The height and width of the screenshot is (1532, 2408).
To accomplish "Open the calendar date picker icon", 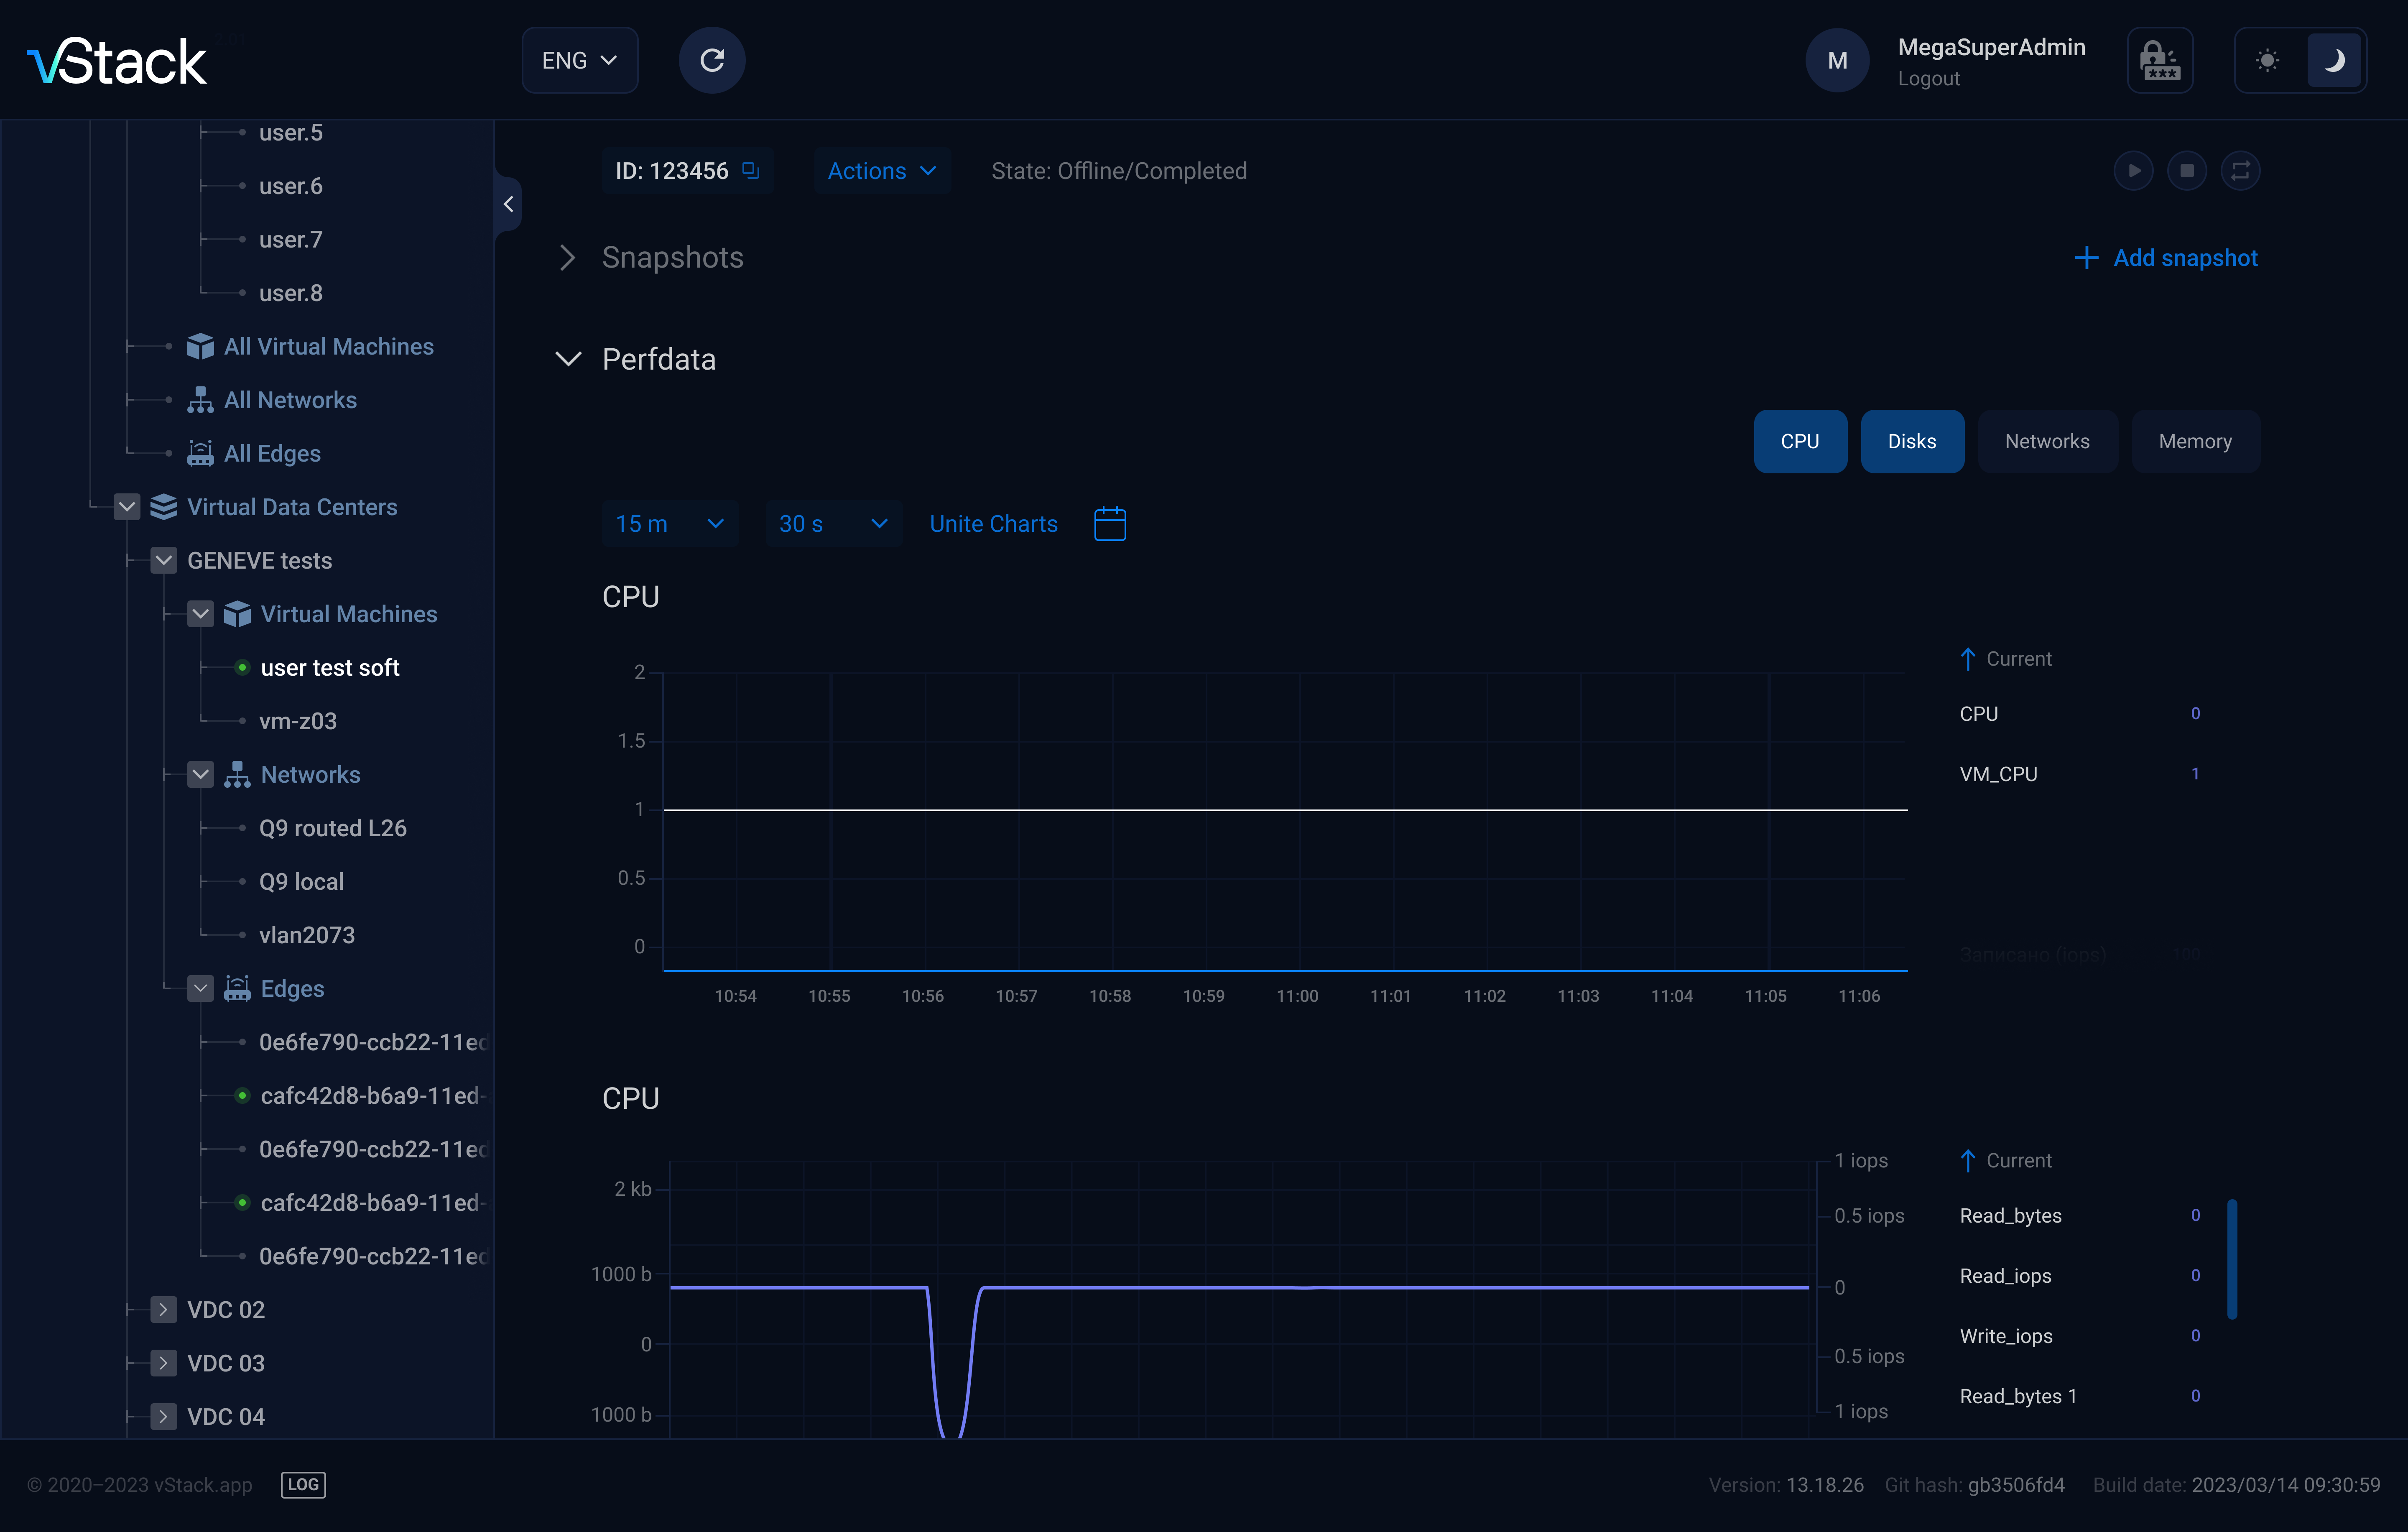I will pos(1110,523).
